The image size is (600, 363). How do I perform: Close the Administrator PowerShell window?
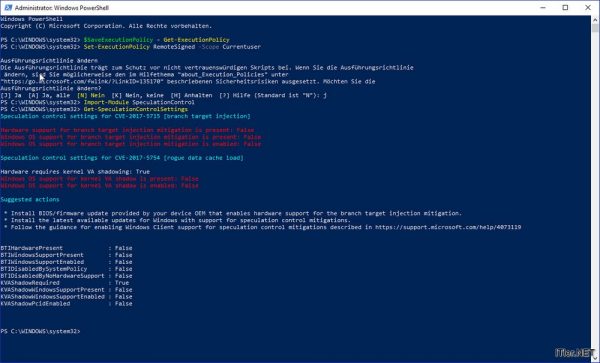[588, 8]
